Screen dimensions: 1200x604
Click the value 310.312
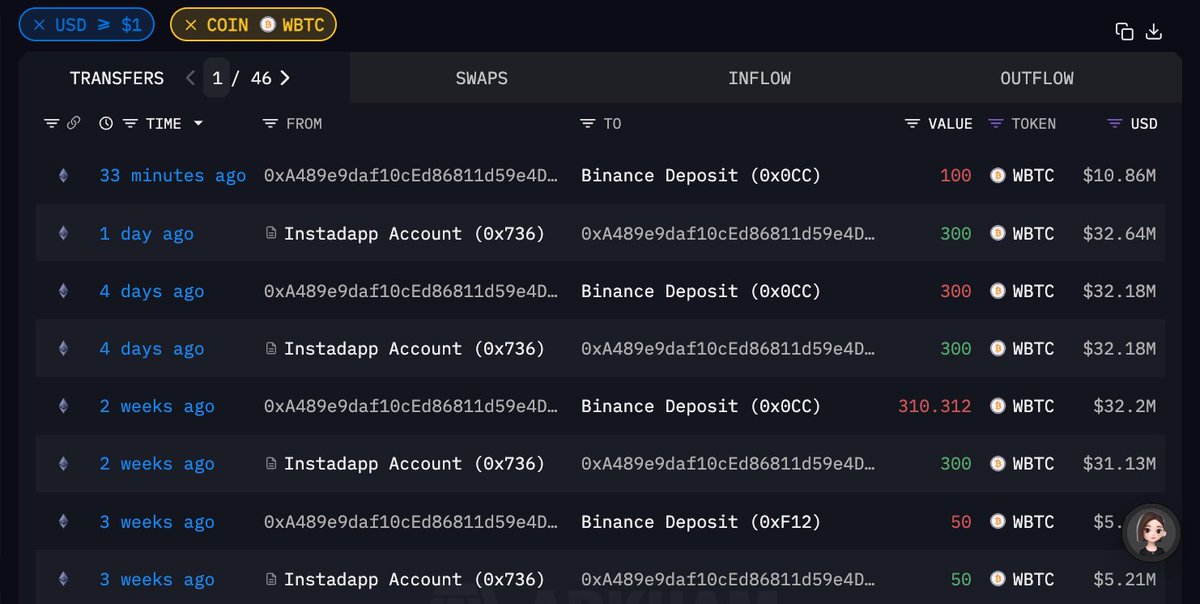935,406
